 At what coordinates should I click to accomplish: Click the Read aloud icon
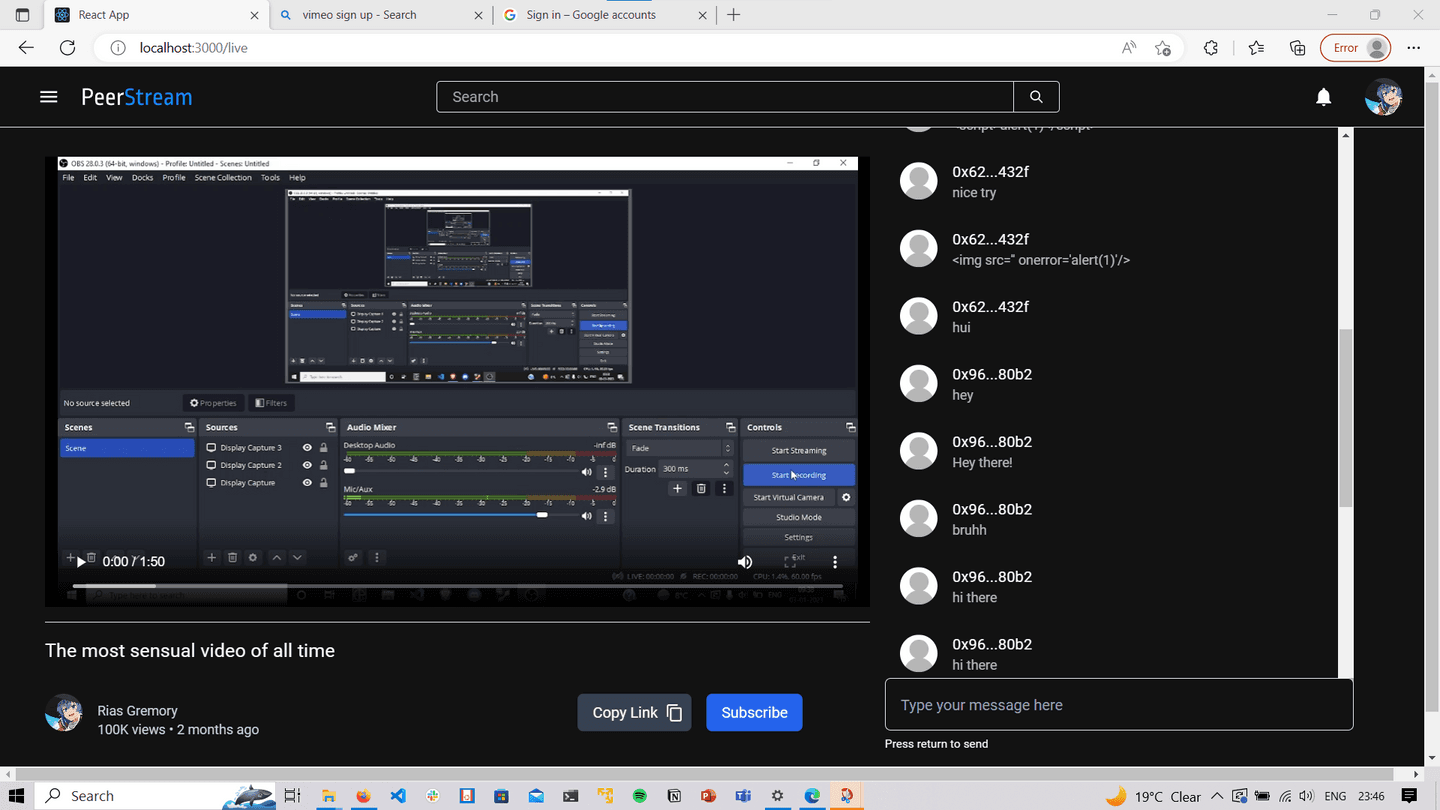tap(1129, 48)
